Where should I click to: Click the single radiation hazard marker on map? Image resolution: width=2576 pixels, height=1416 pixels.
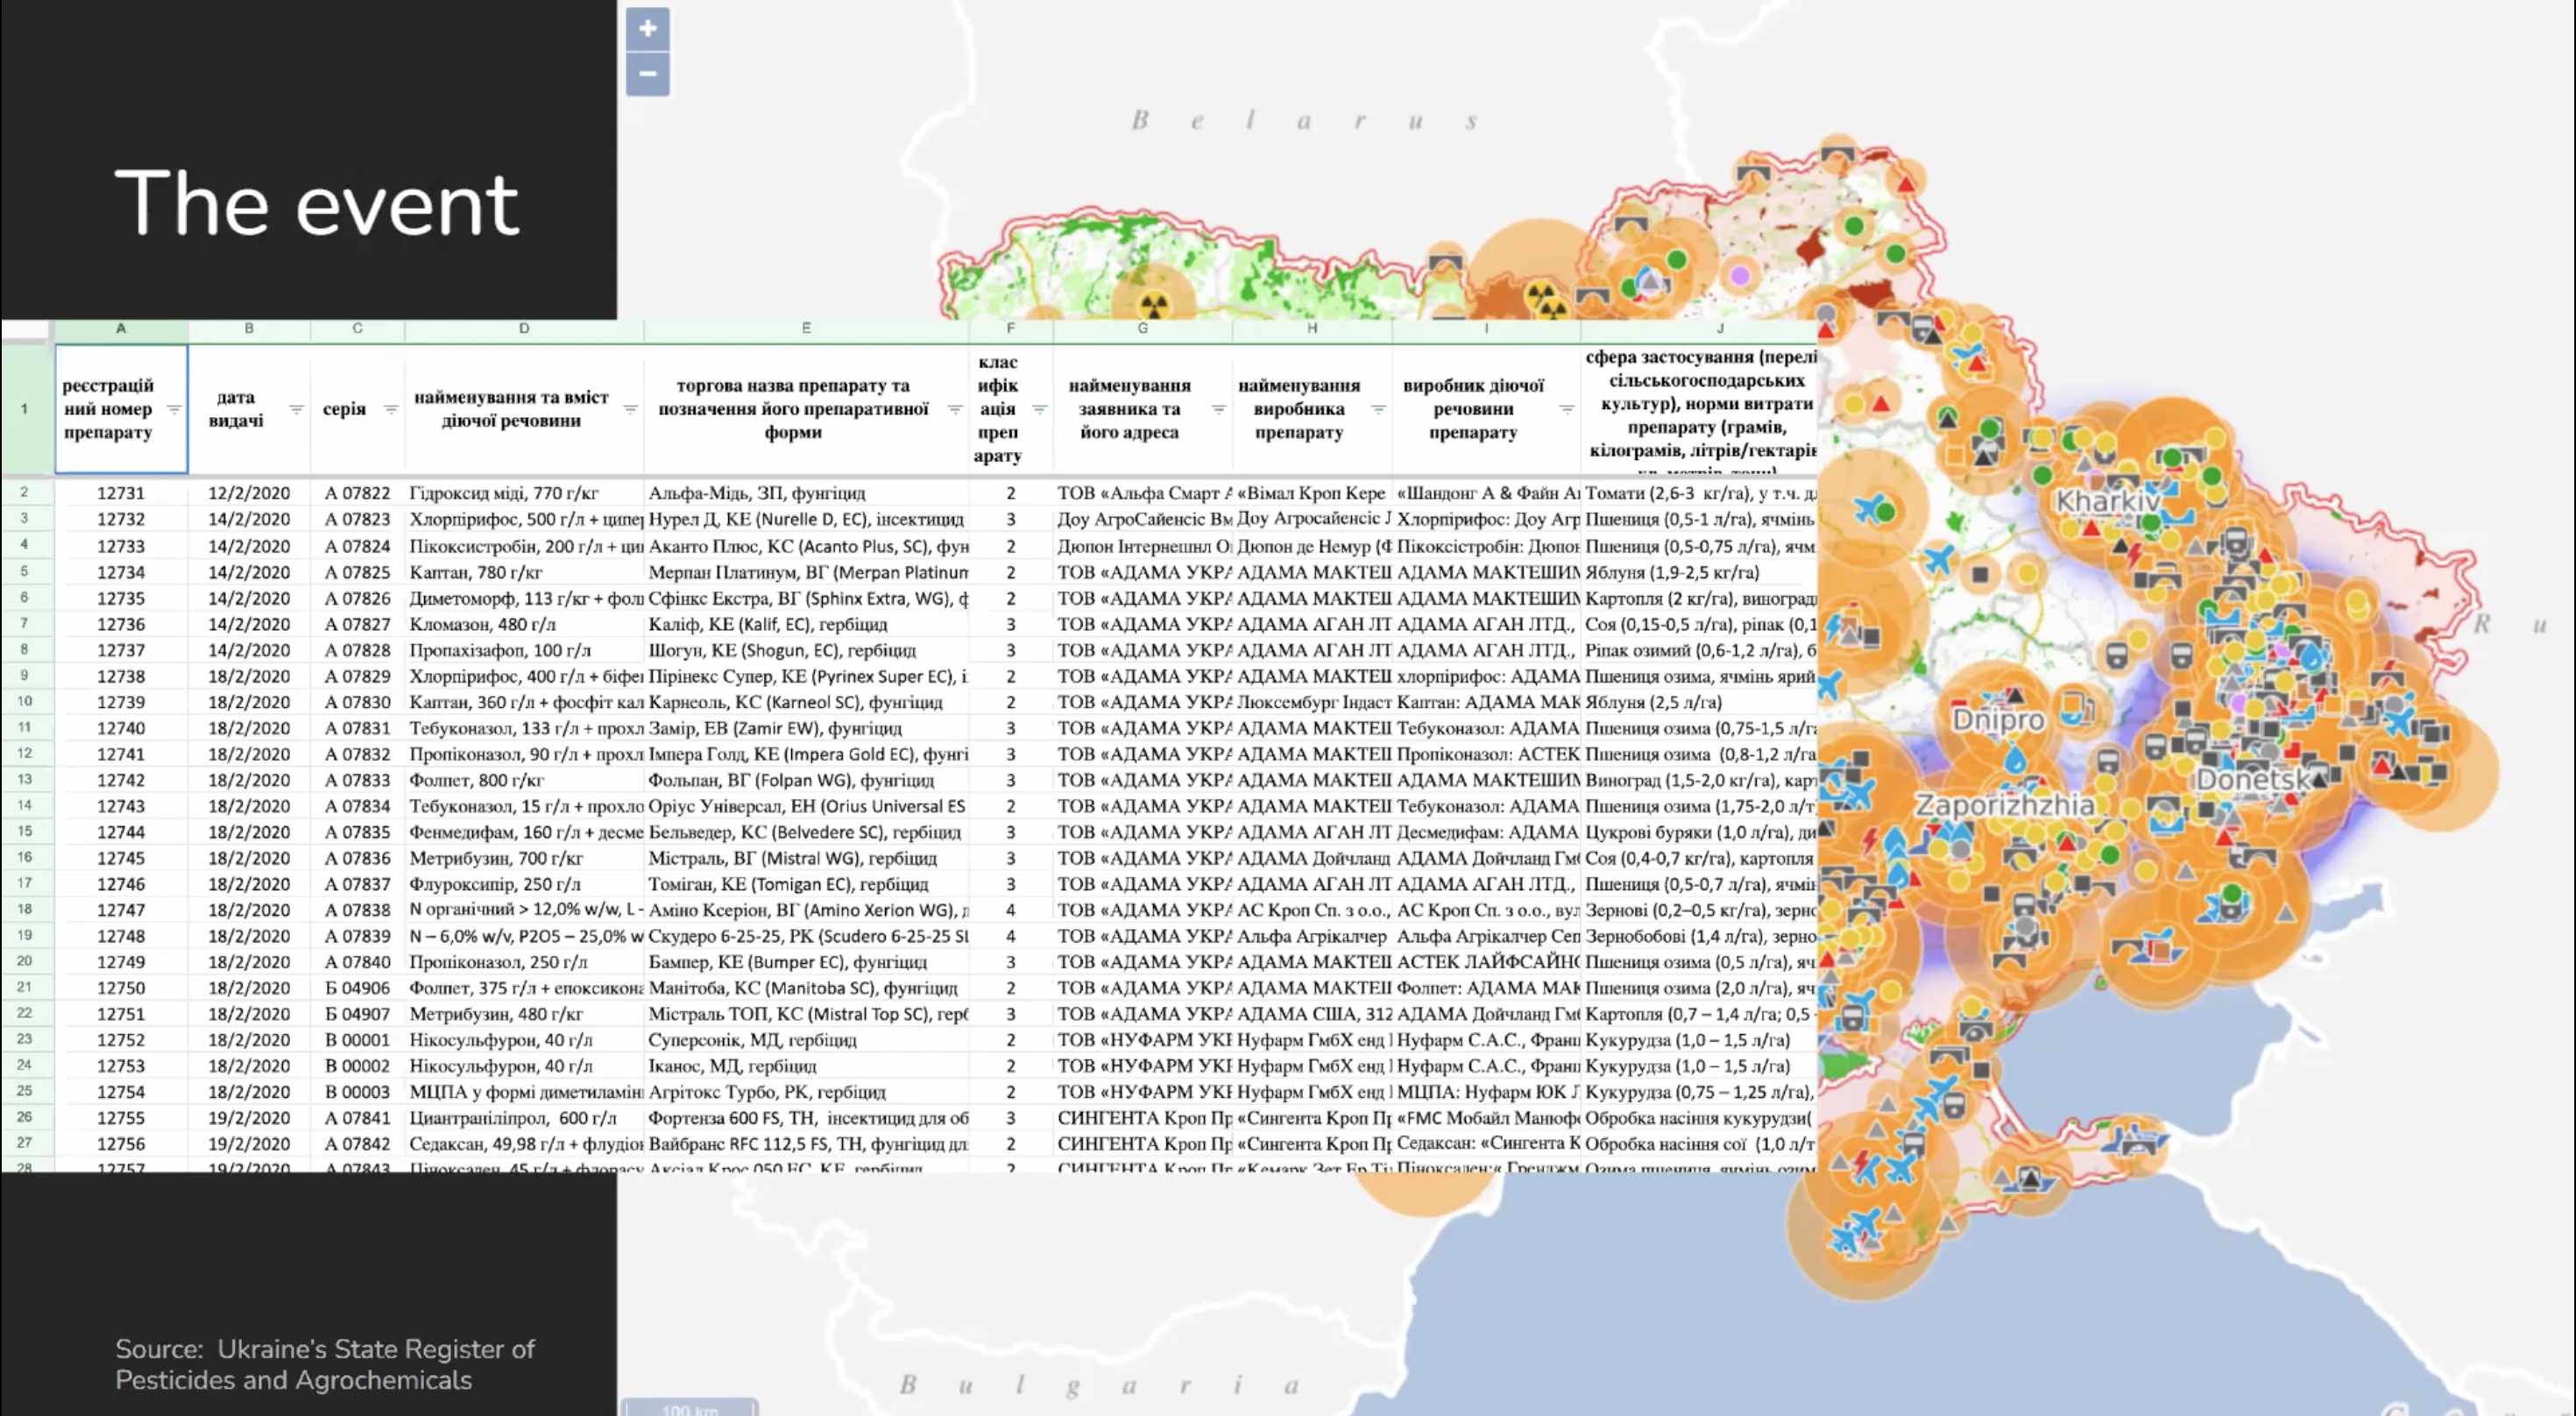click(1155, 302)
